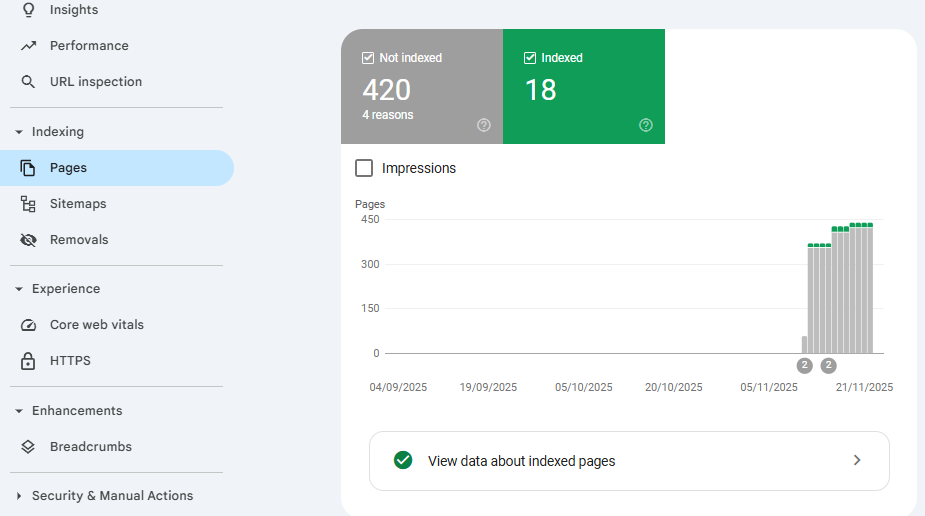Click the URL inspection magnifier icon
Image resolution: width=925 pixels, height=516 pixels.
click(28, 82)
